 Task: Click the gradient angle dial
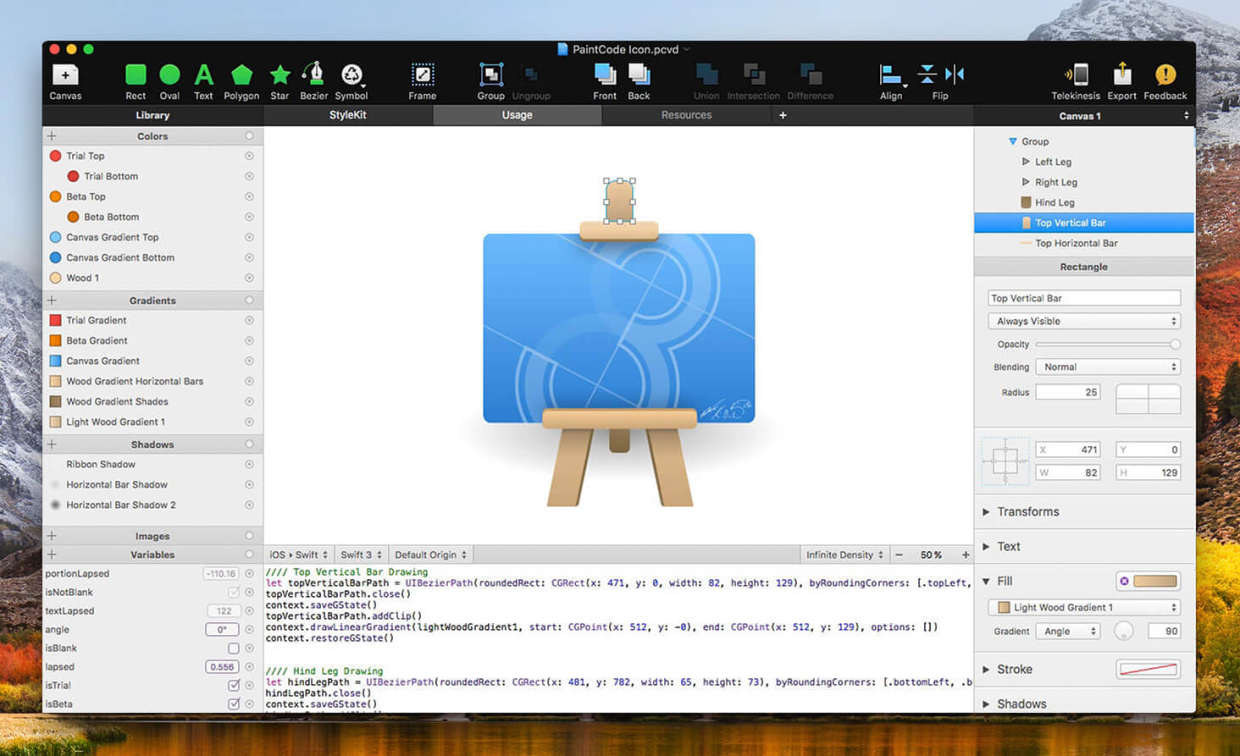click(x=1124, y=631)
